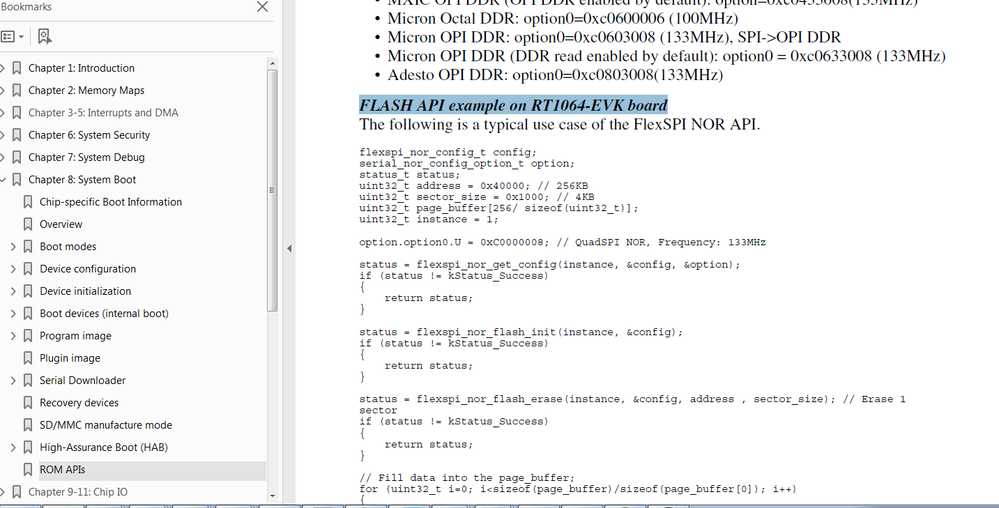Expand High-Assurance Boot (HAB) bookmark
This screenshot has height=508, width=999.
point(13,447)
